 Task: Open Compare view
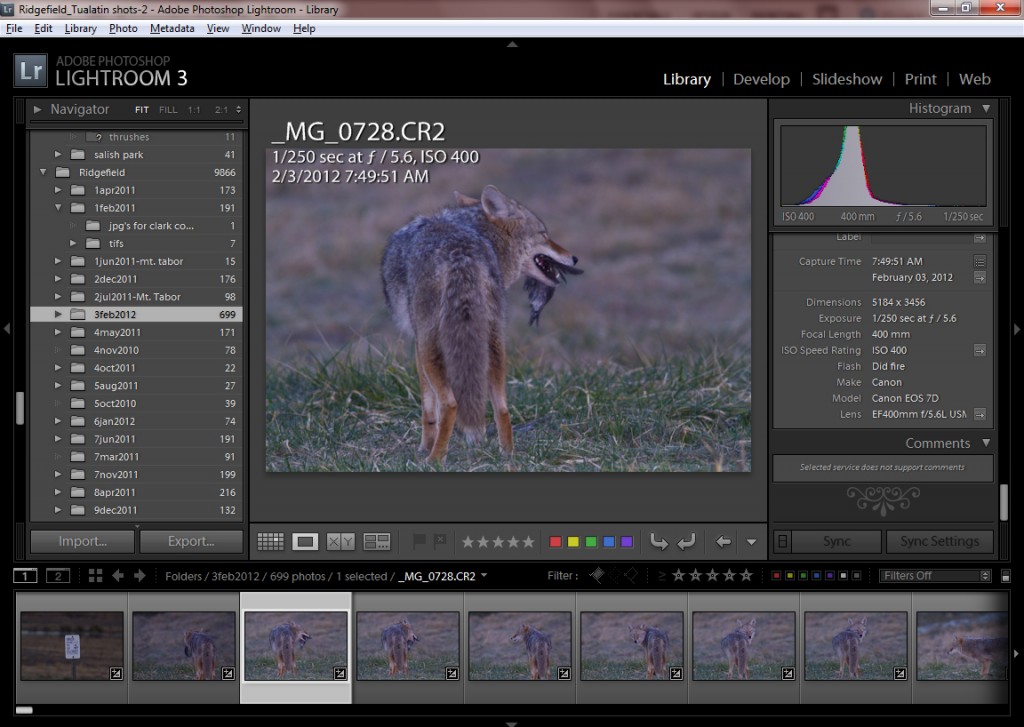[x=340, y=541]
